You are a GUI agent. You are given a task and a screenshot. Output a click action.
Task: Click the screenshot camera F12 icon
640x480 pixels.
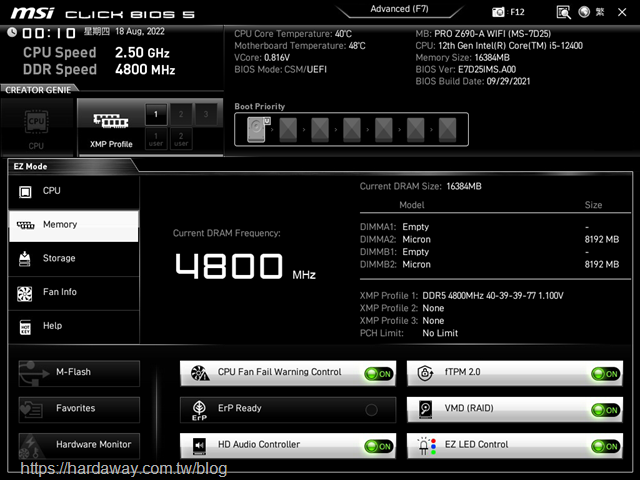pyautogui.click(x=498, y=12)
